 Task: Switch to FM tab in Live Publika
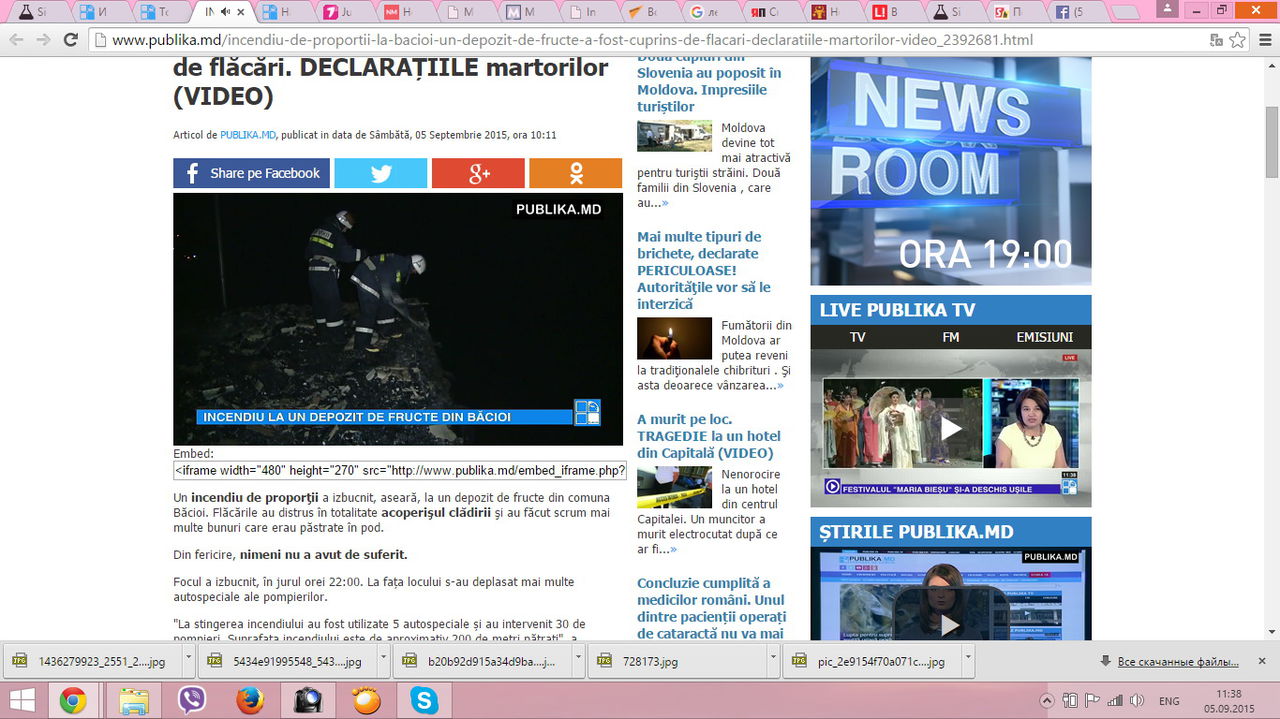950,337
